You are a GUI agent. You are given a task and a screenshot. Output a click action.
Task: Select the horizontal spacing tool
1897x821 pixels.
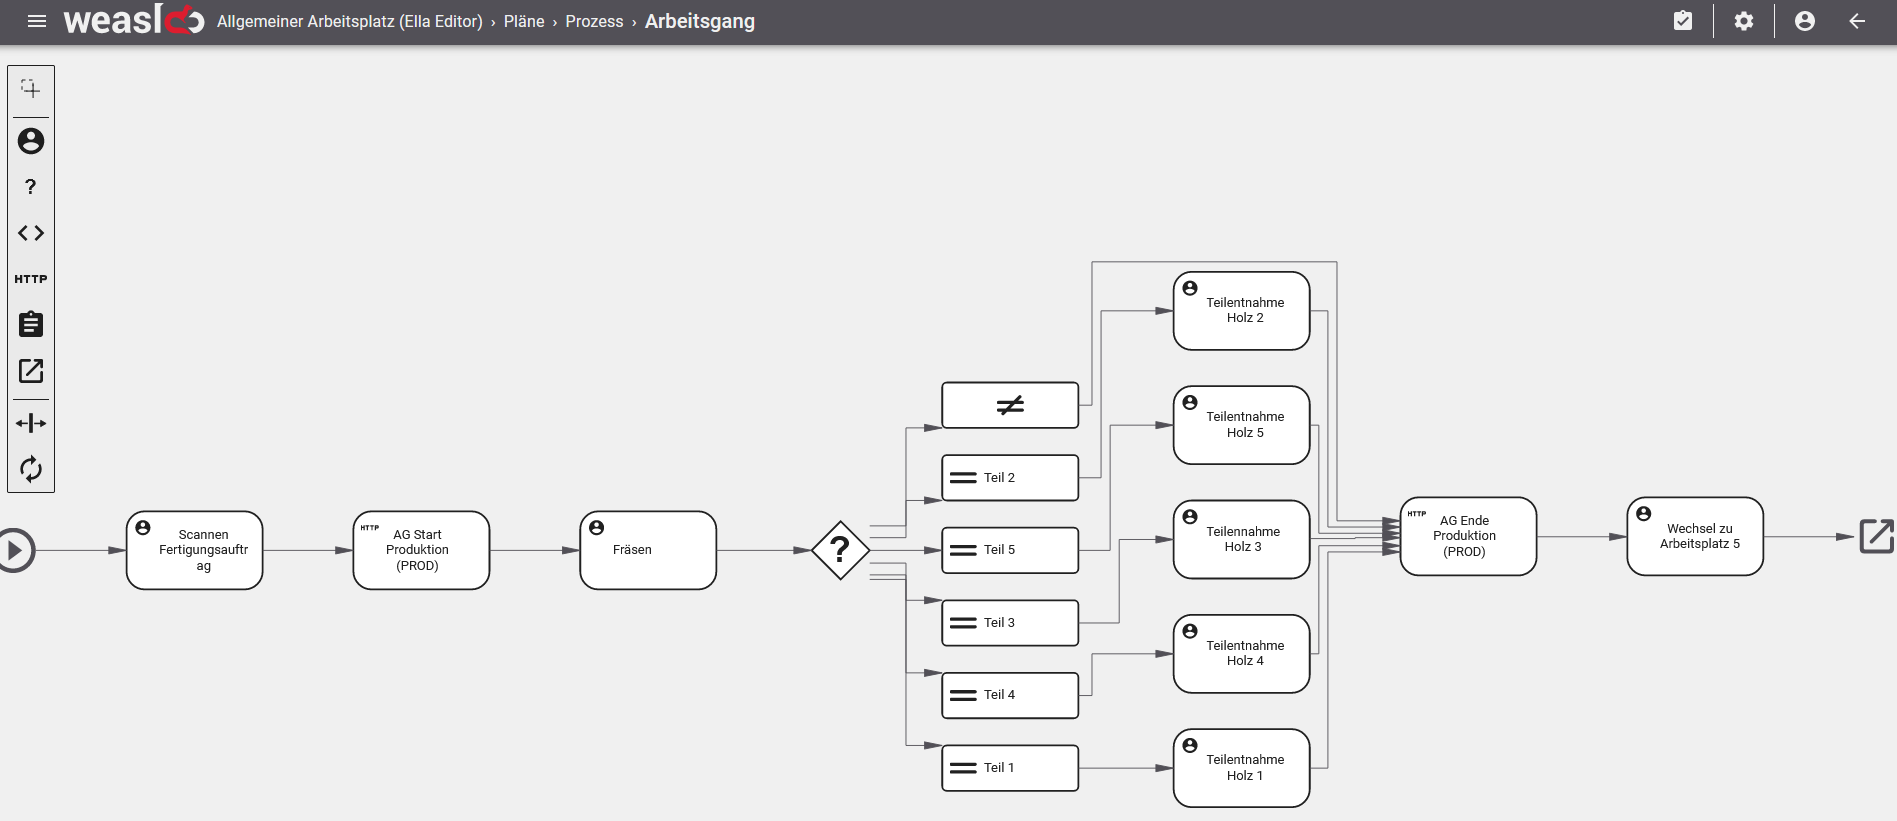[x=31, y=423]
